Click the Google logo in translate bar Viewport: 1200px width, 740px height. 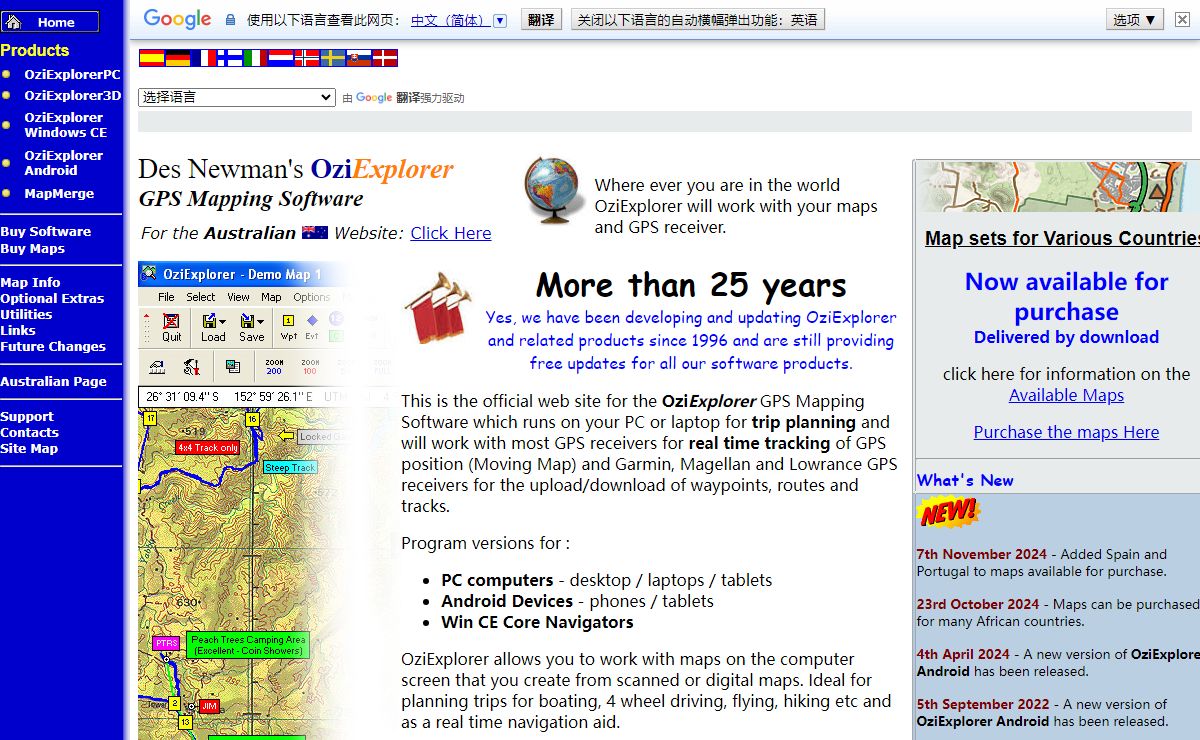pos(178,19)
